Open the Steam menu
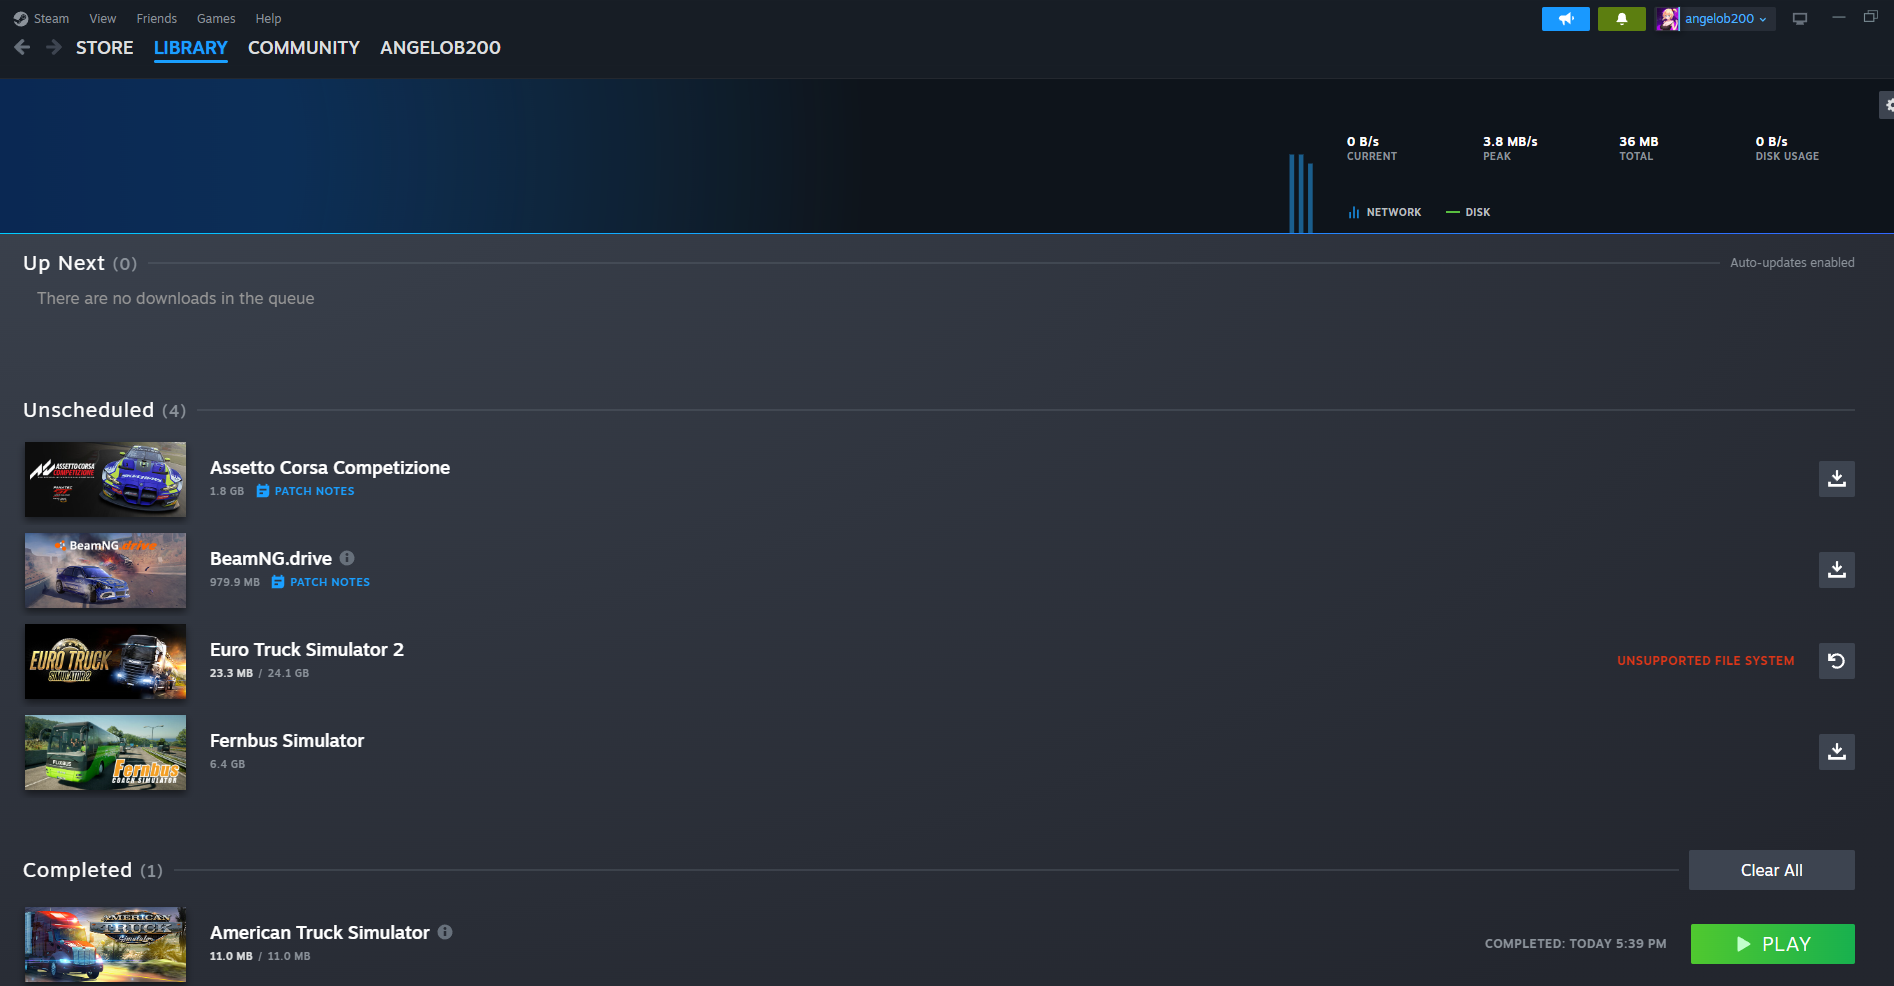The width and height of the screenshot is (1894, 986). (51, 19)
